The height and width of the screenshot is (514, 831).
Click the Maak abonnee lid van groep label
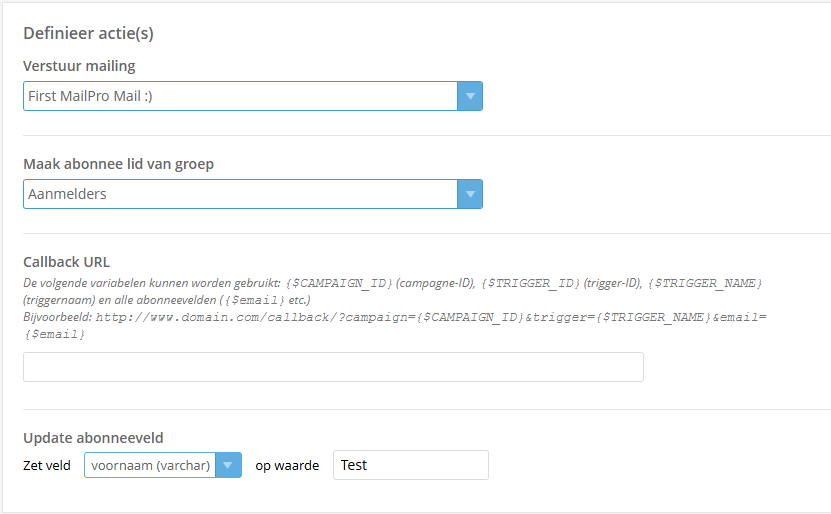pyautogui.click(x=118, y=164)
